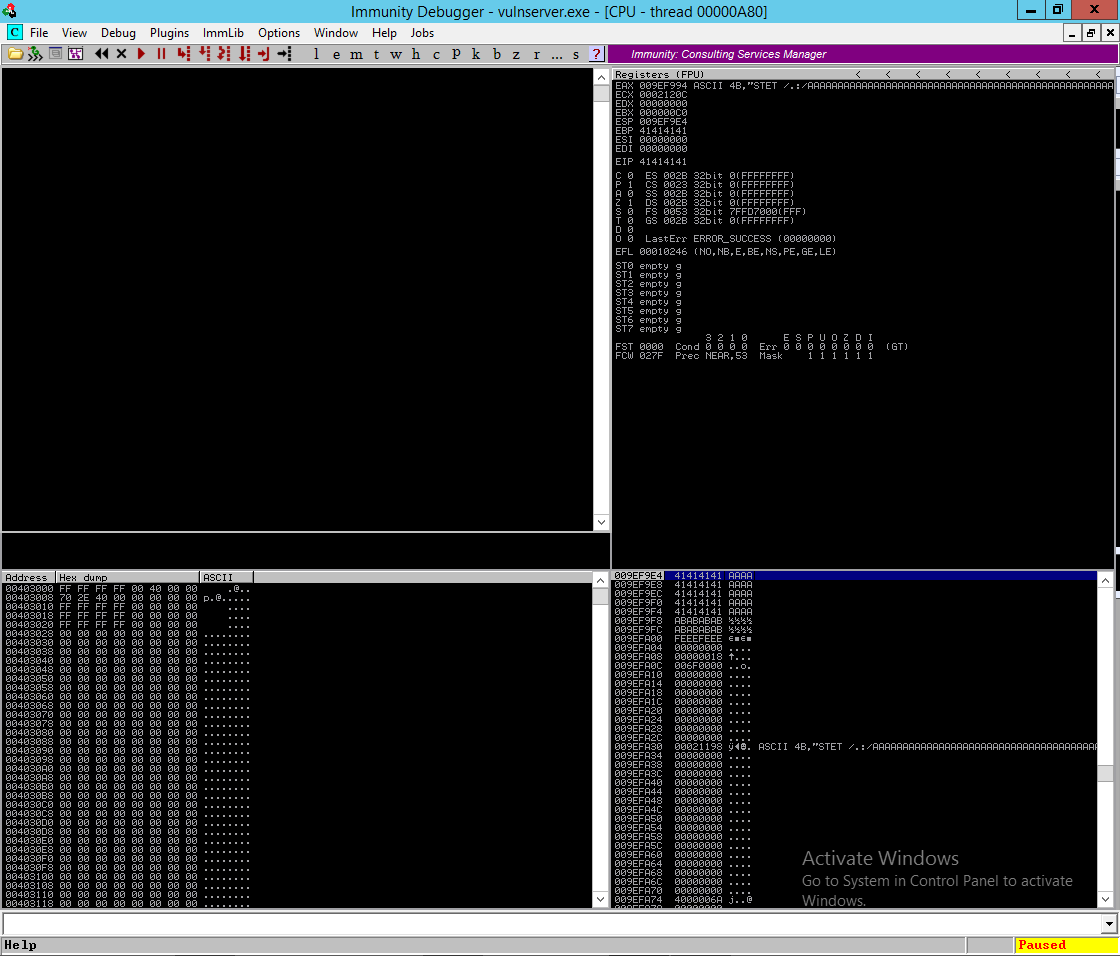Open the Window menu
This screenshot has height=956, width=1120.
[336, 33]
